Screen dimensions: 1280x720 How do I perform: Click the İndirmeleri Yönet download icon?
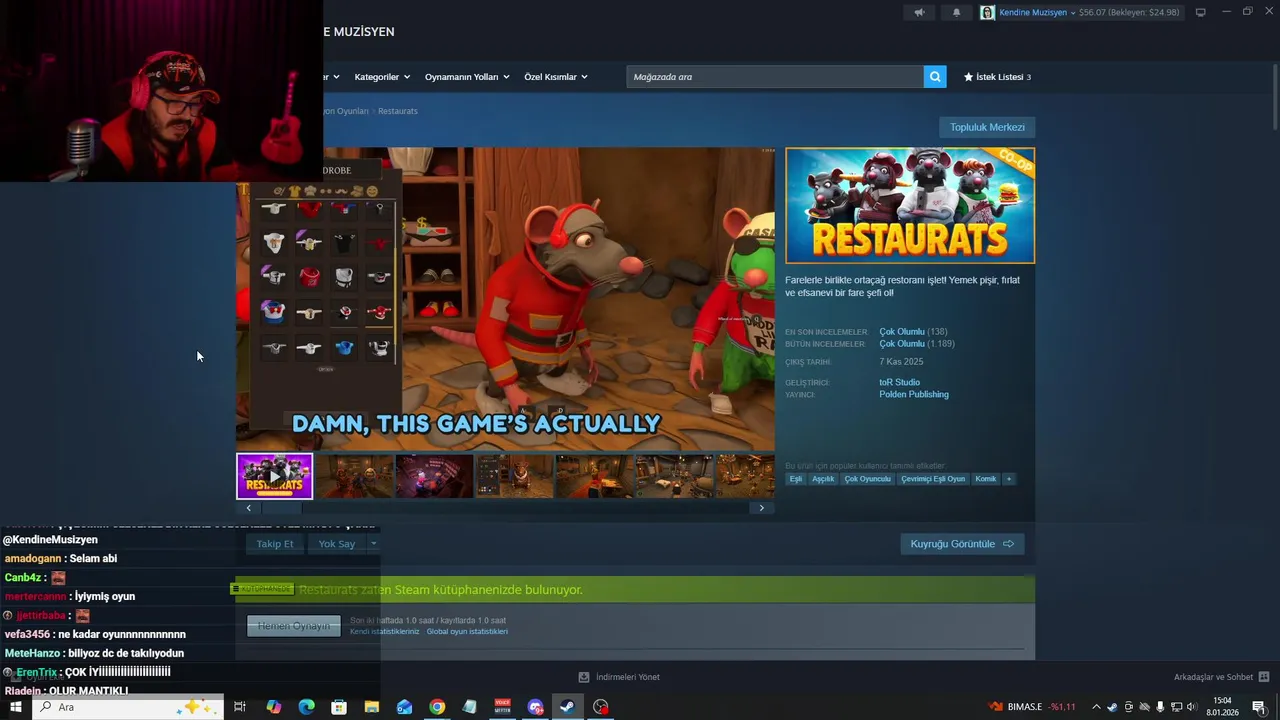click(x=584, y=677)
